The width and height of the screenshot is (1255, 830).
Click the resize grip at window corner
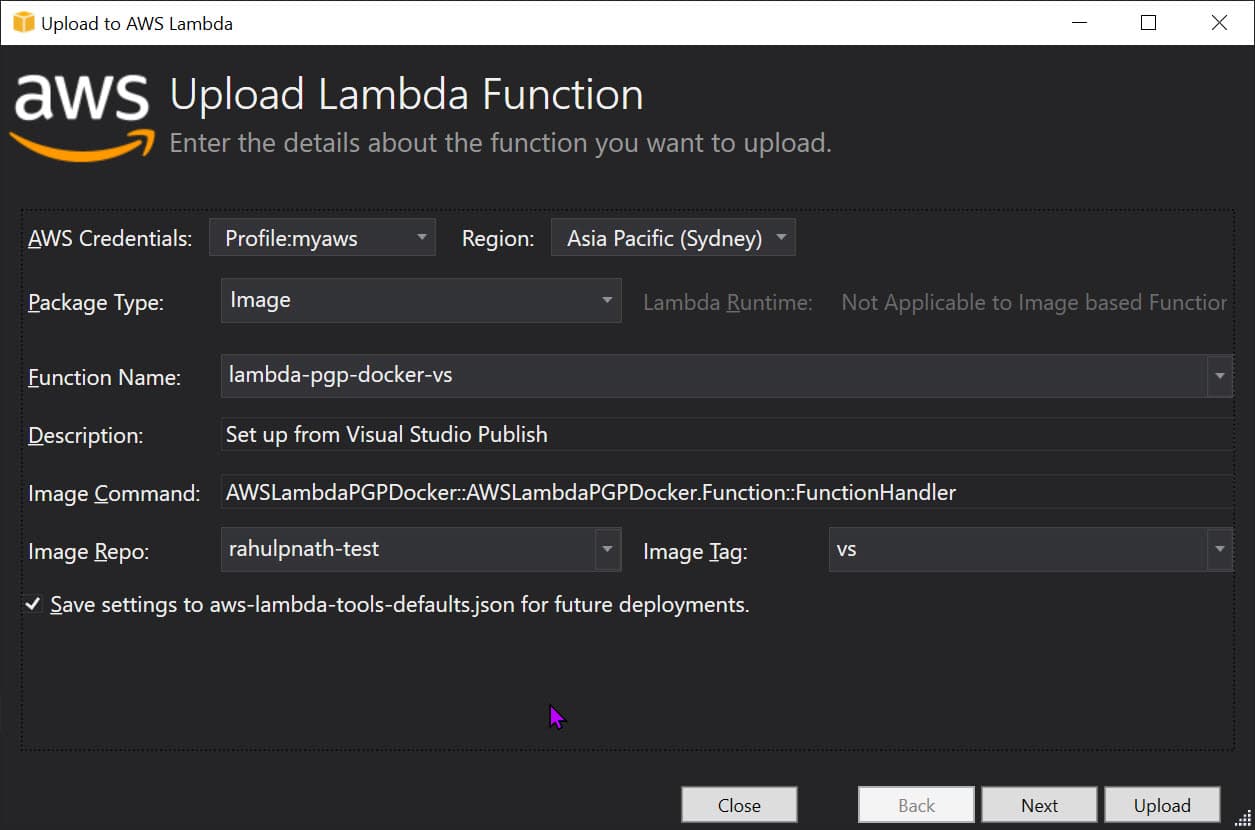tap(1243, 818)
